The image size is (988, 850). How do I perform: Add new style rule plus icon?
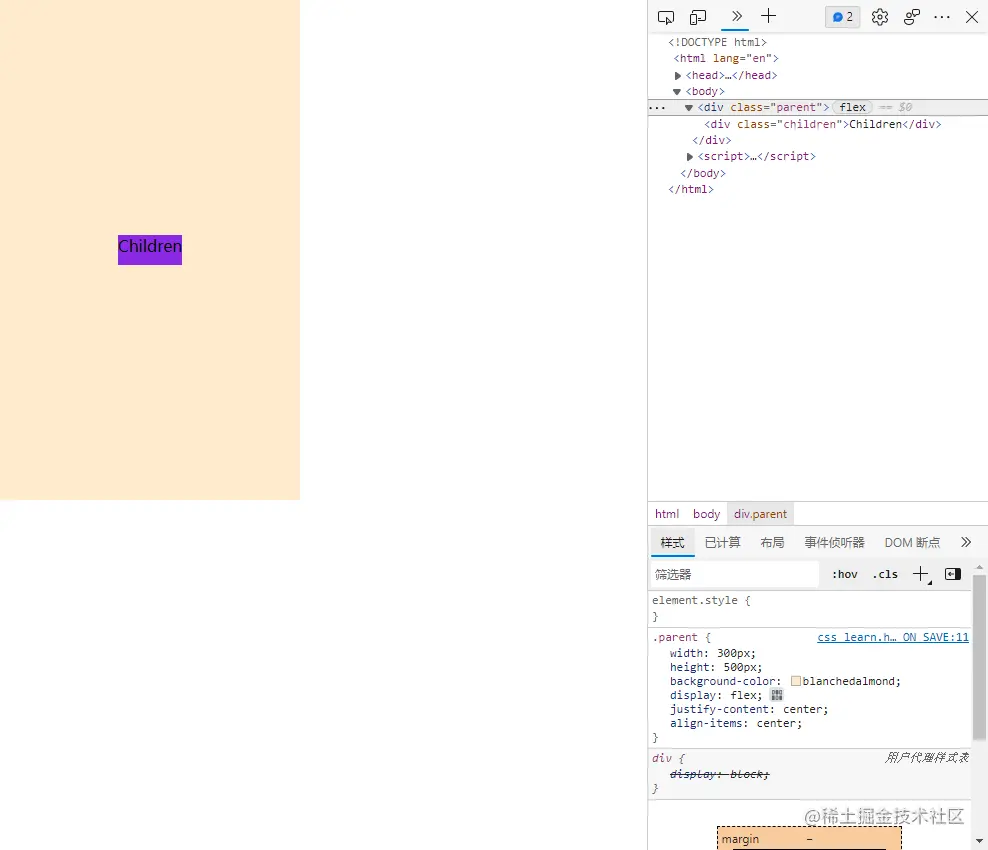[921, 574]
